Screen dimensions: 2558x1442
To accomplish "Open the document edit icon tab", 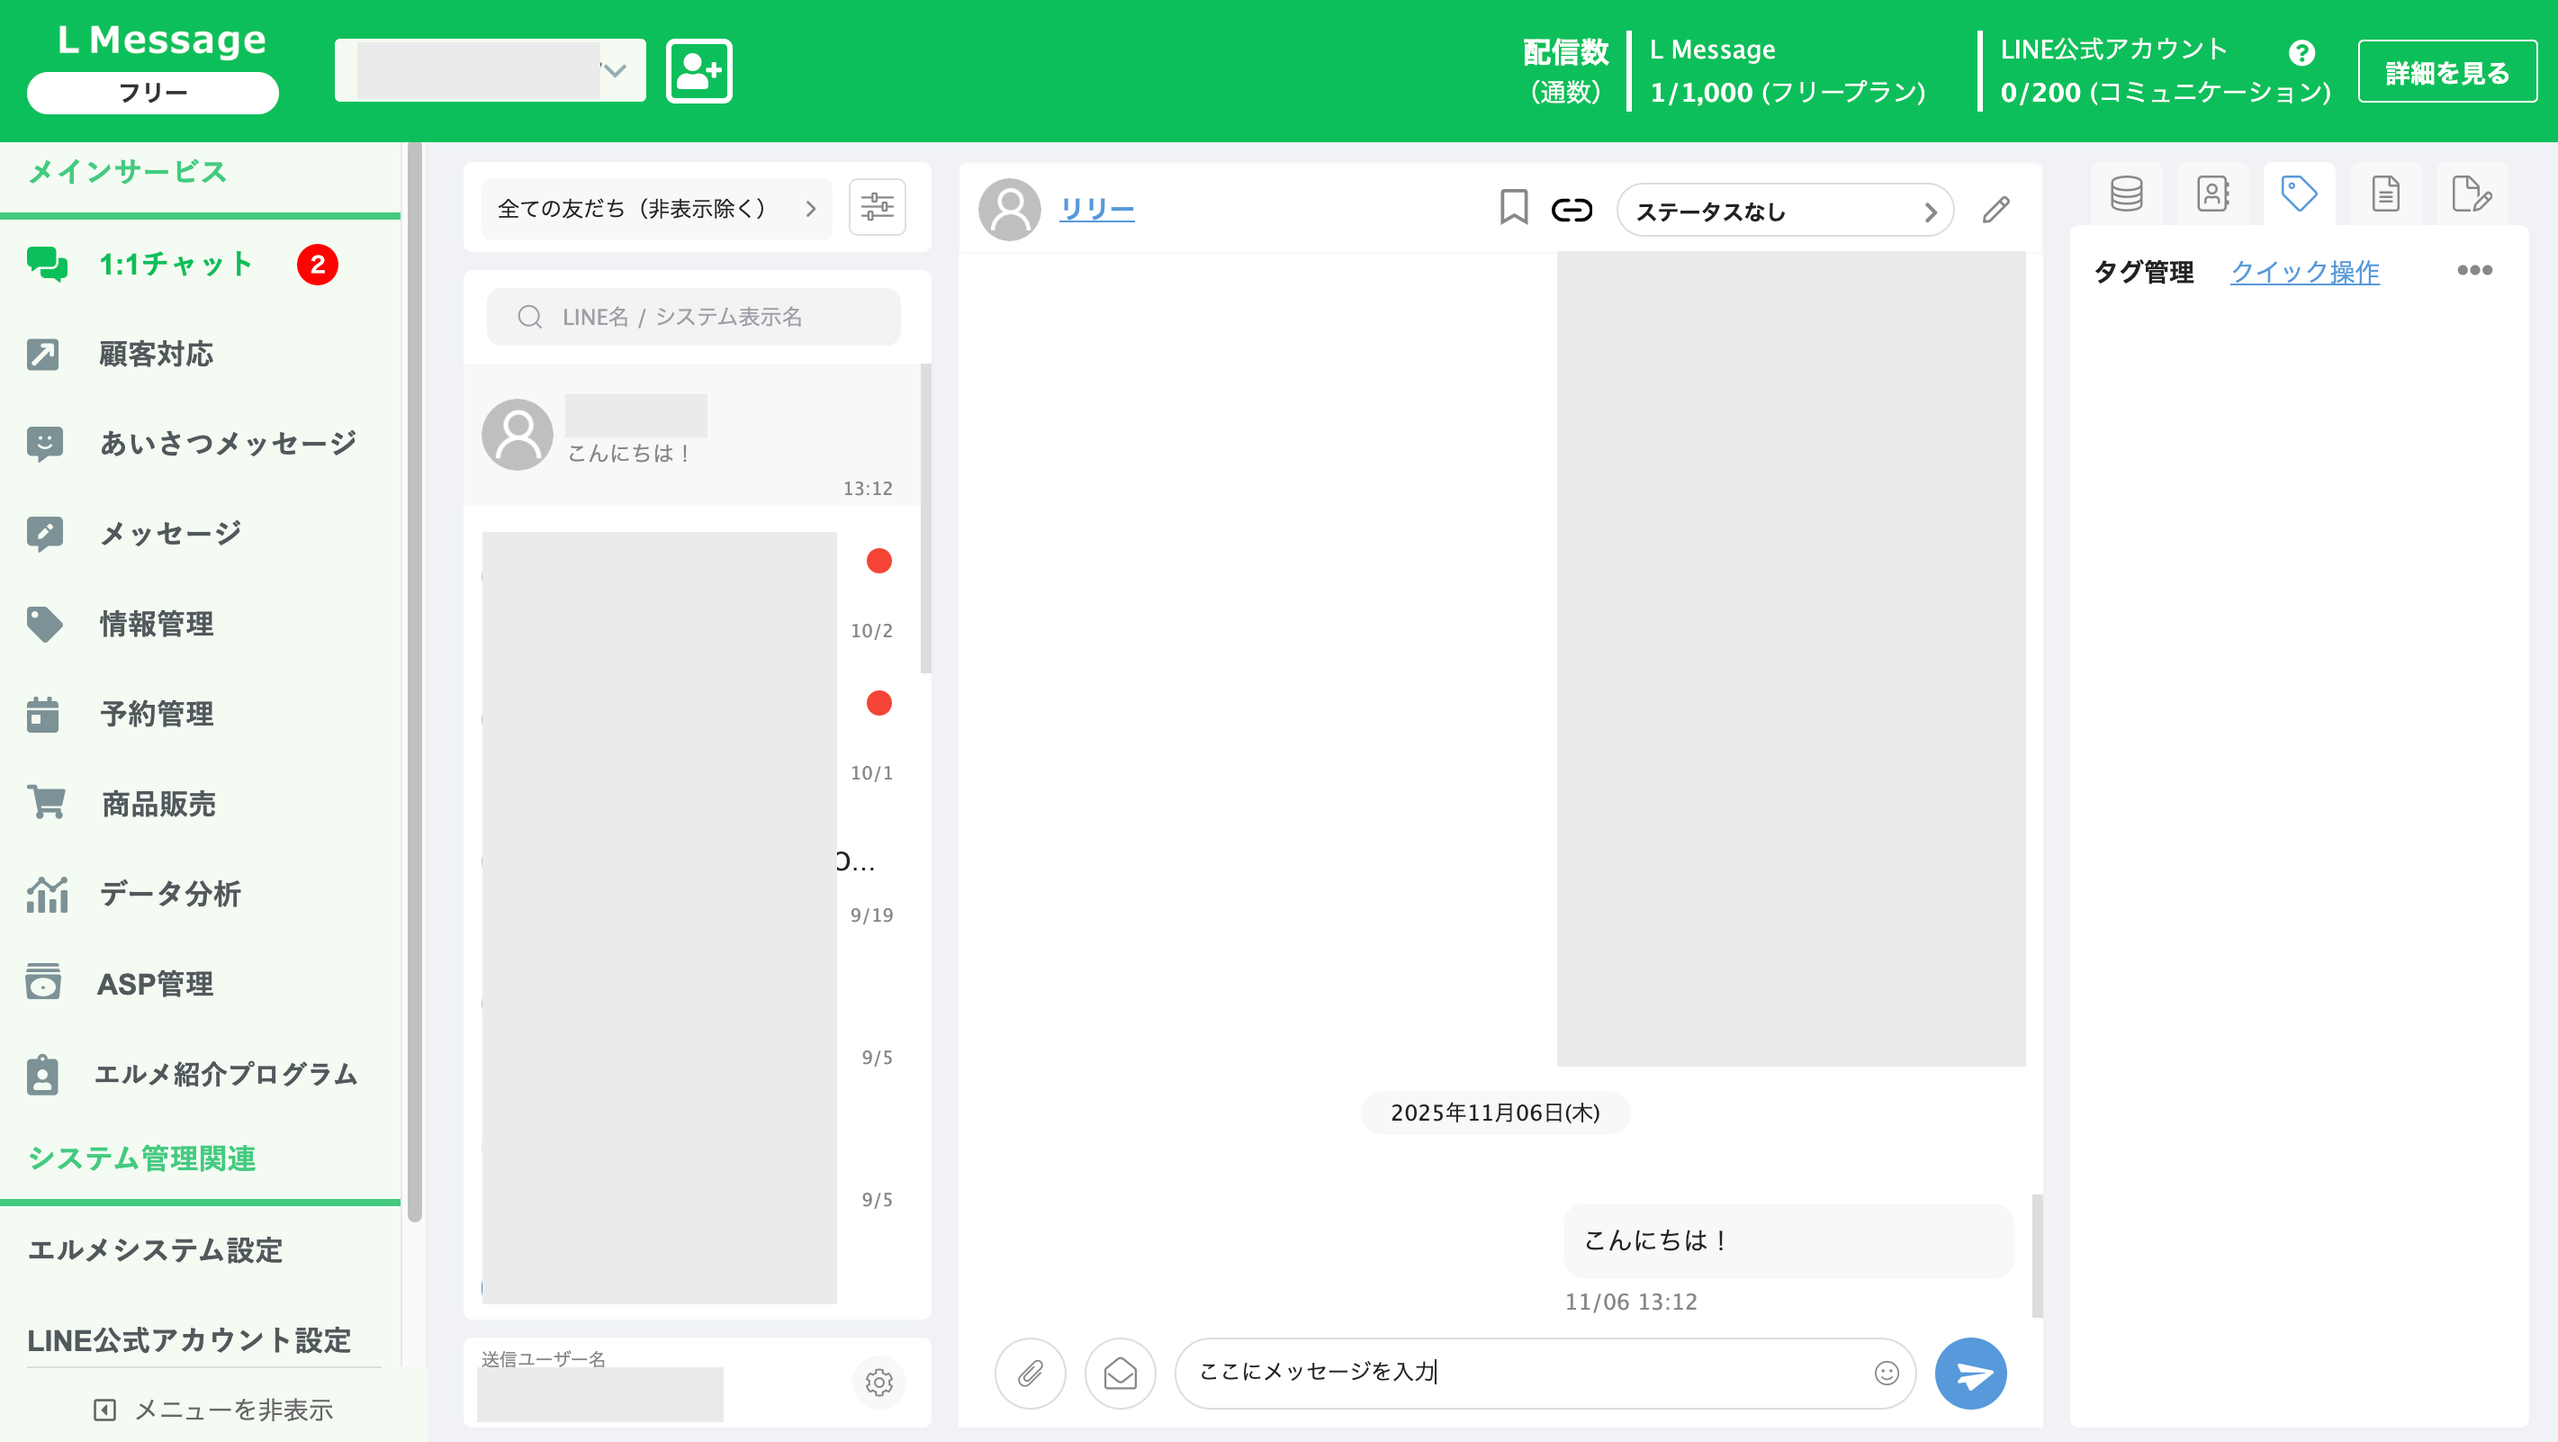I will [x=2471, y=194].
